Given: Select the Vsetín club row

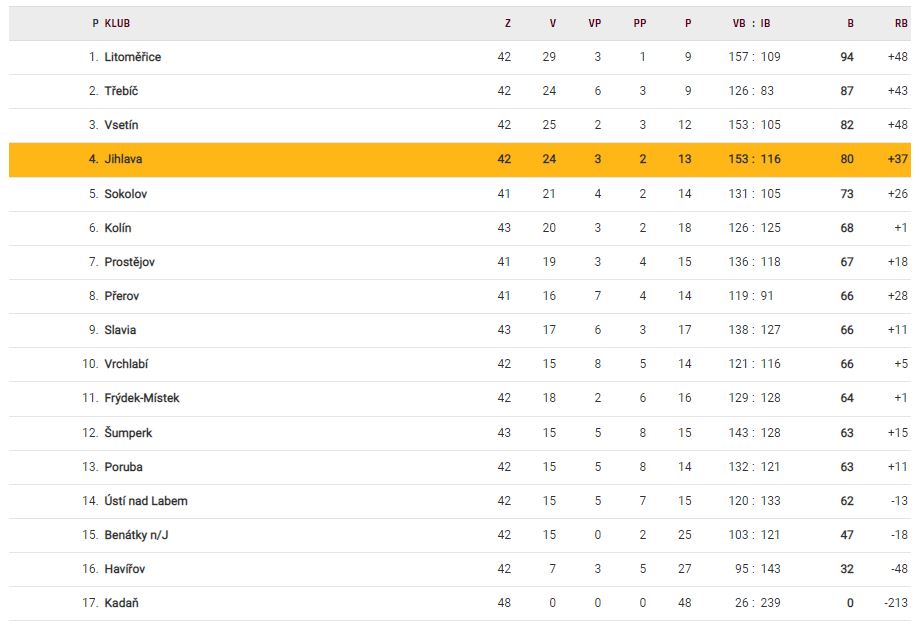Looking at the screenshot, I should (123, 125).
